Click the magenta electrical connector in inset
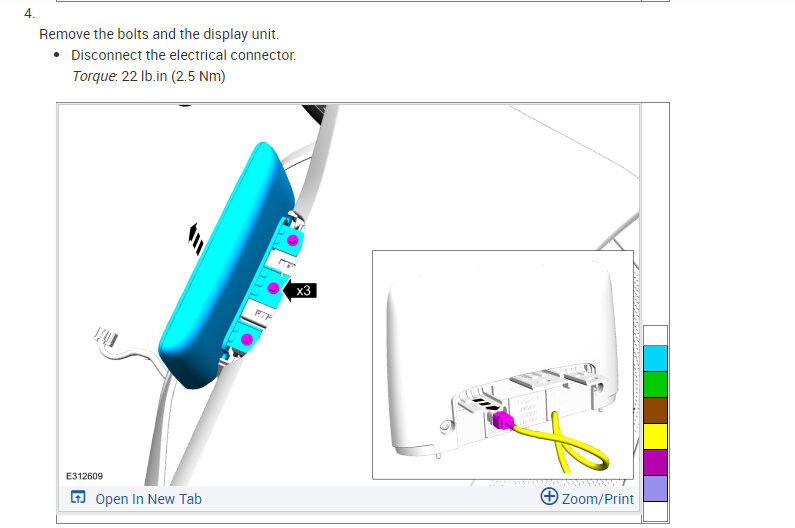The width and height of the screenshot is (795, 528). click(503, 420)
